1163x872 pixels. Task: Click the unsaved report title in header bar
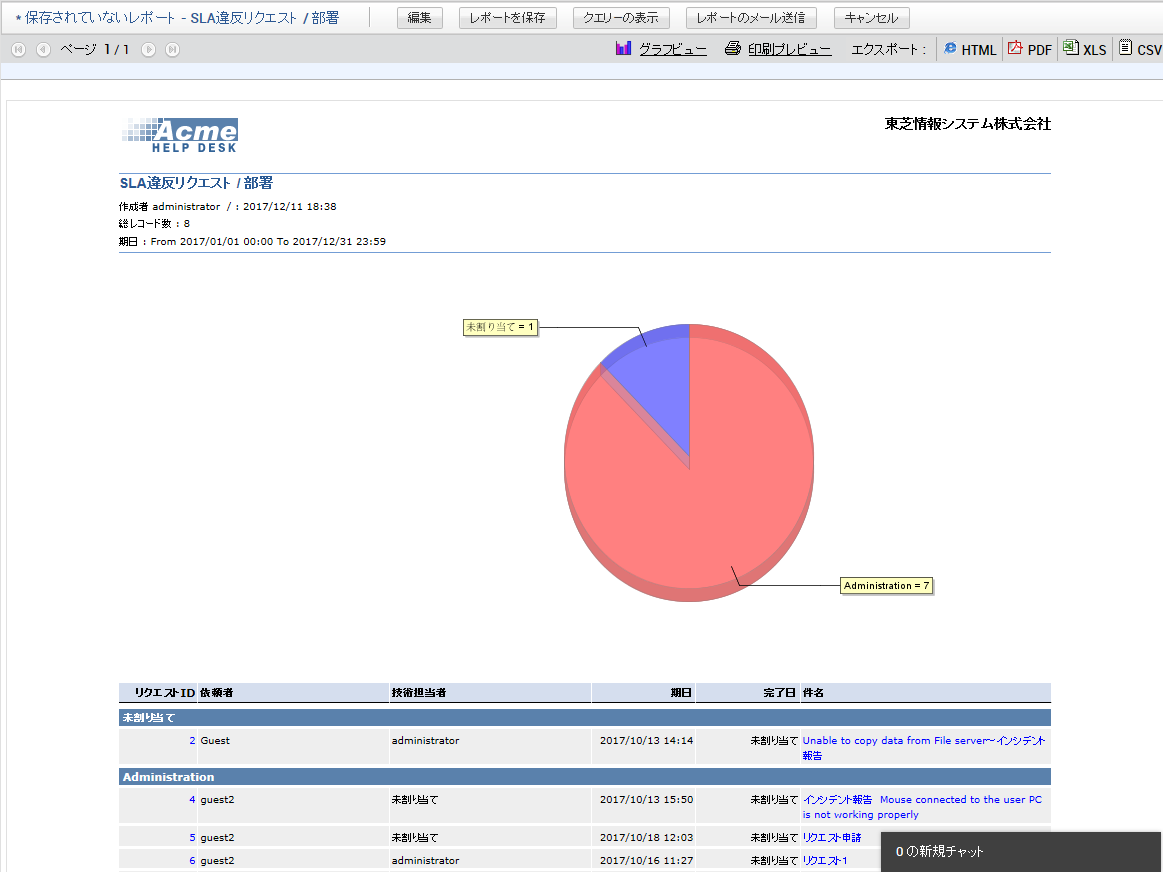click(x=177, y=18)
